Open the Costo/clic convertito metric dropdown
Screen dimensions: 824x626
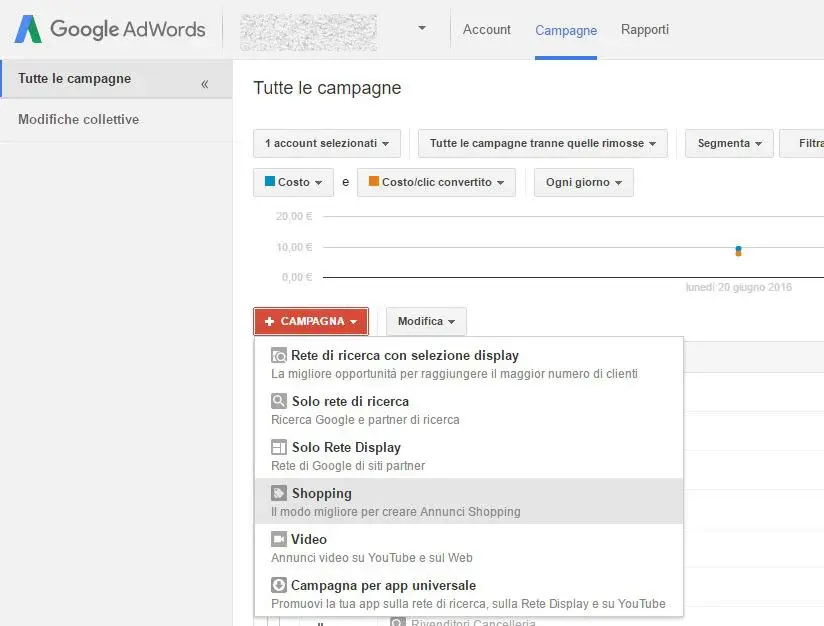click(x=436, y=182)
